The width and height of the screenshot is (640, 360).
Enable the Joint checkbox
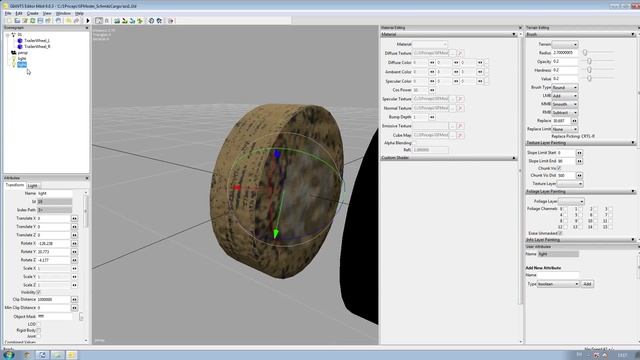[x=39, y=336]
